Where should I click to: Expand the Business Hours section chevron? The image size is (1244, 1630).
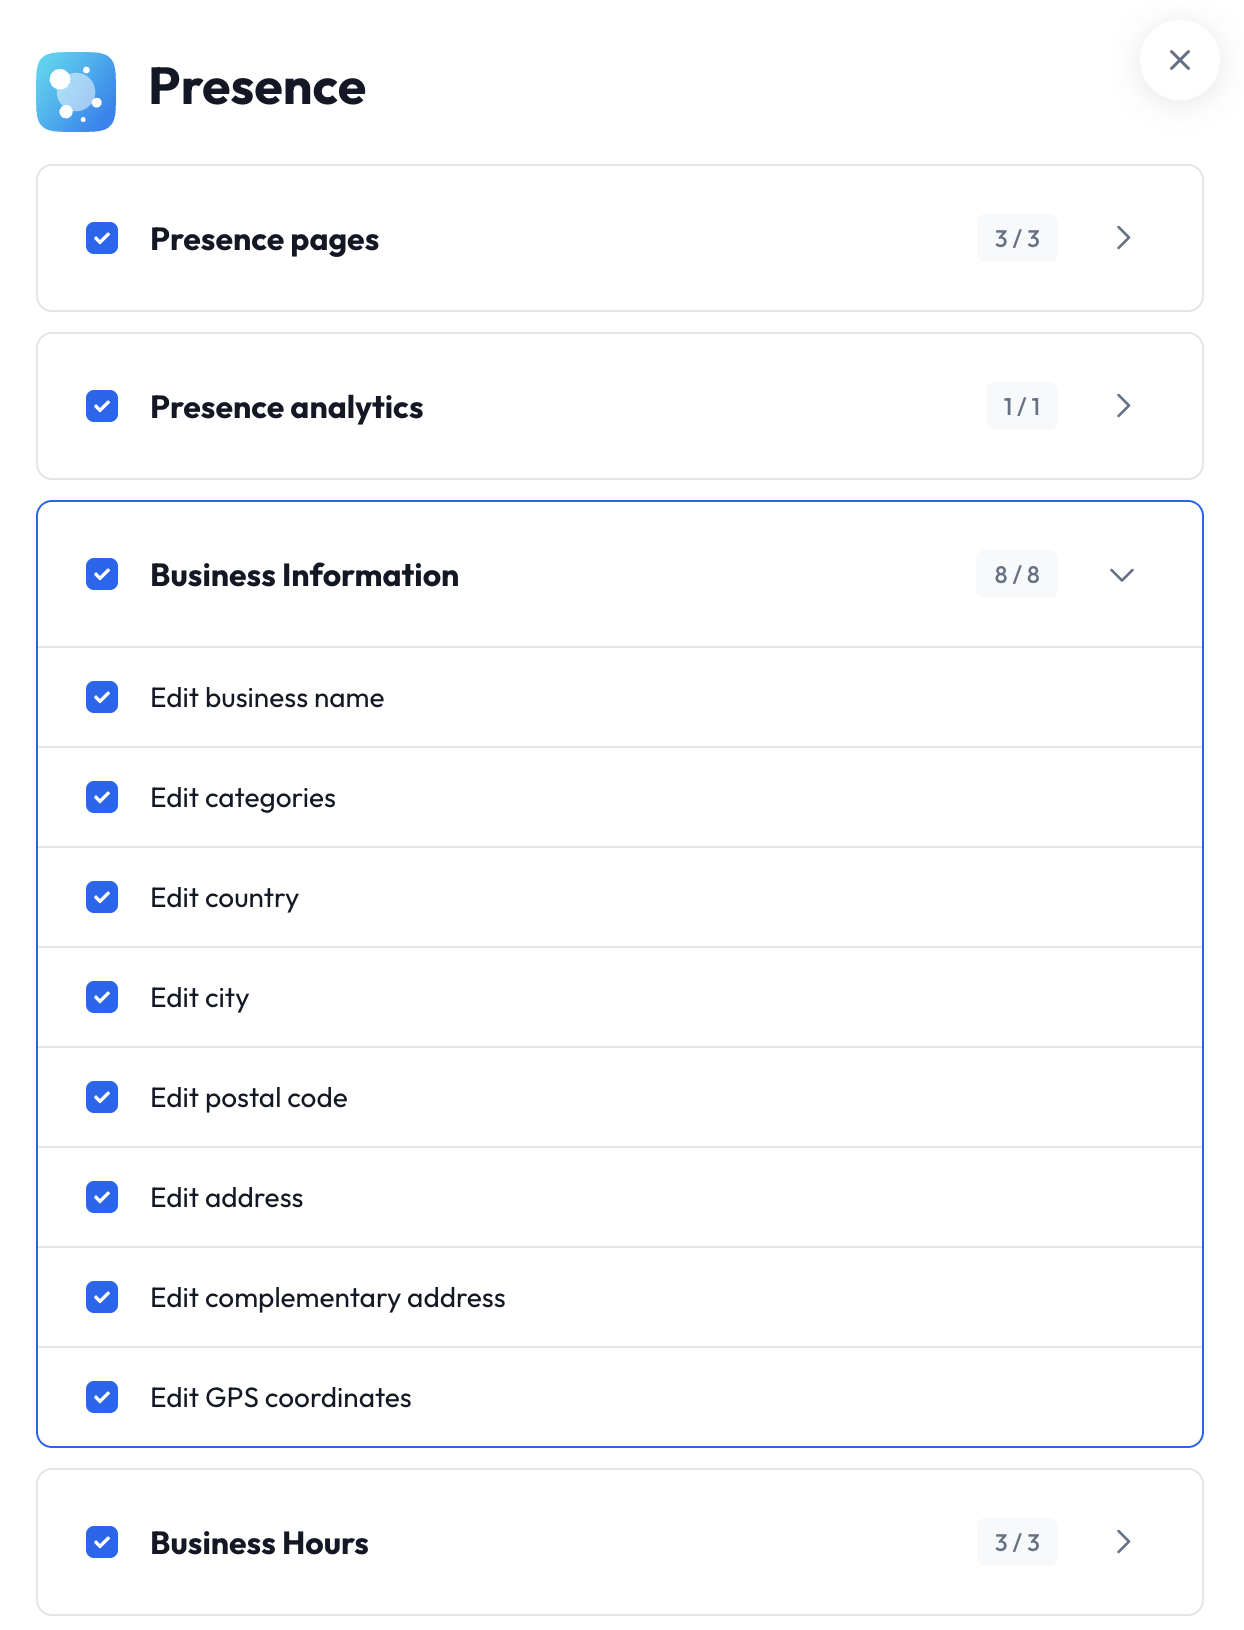tap(1123, 1542)
